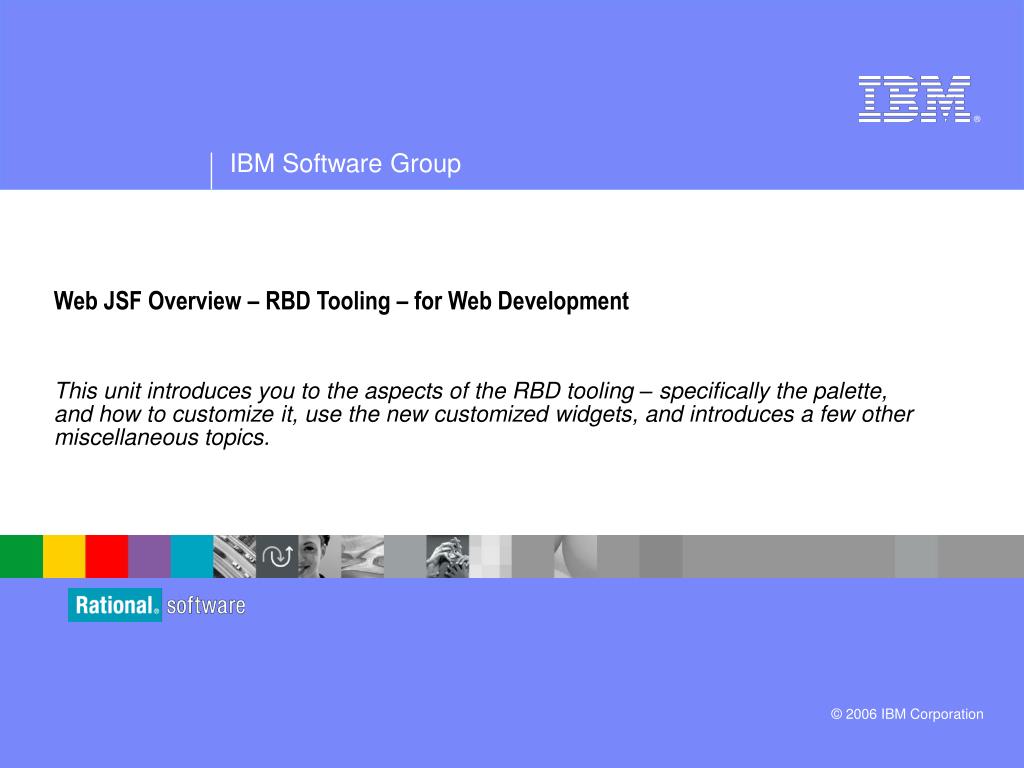This screenshot has width=1024, height=768.
Task: Click the purple square in the color strip
Action: (x=150, y=556)
